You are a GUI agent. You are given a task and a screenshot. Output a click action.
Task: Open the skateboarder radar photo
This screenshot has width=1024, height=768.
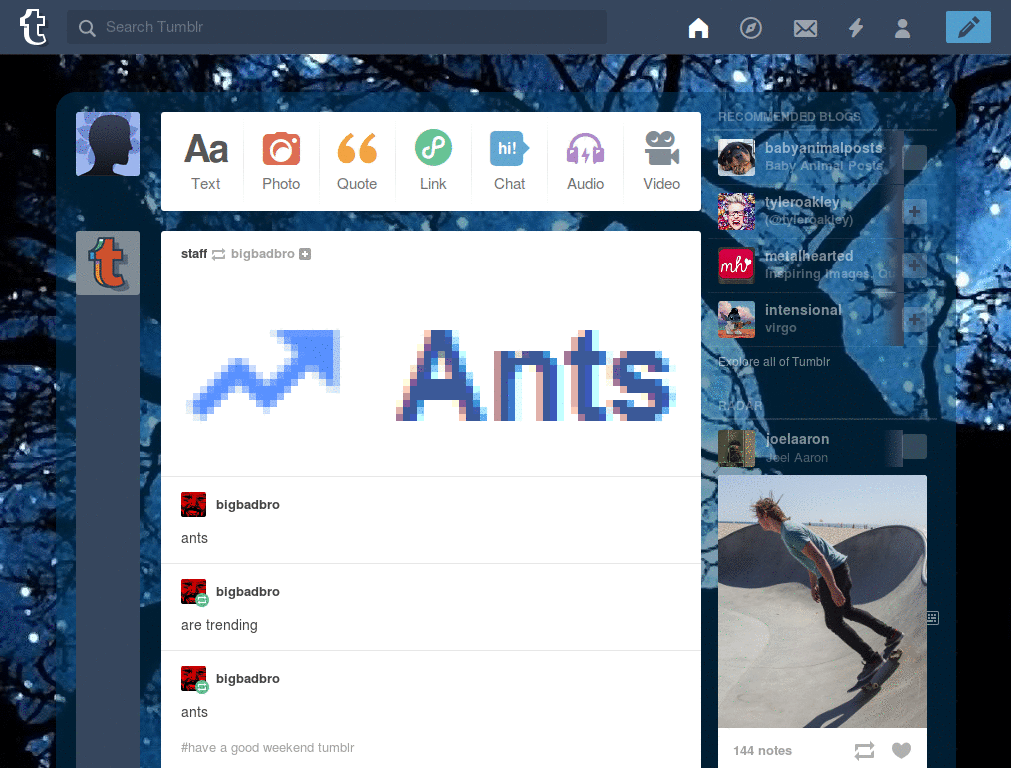822,601
